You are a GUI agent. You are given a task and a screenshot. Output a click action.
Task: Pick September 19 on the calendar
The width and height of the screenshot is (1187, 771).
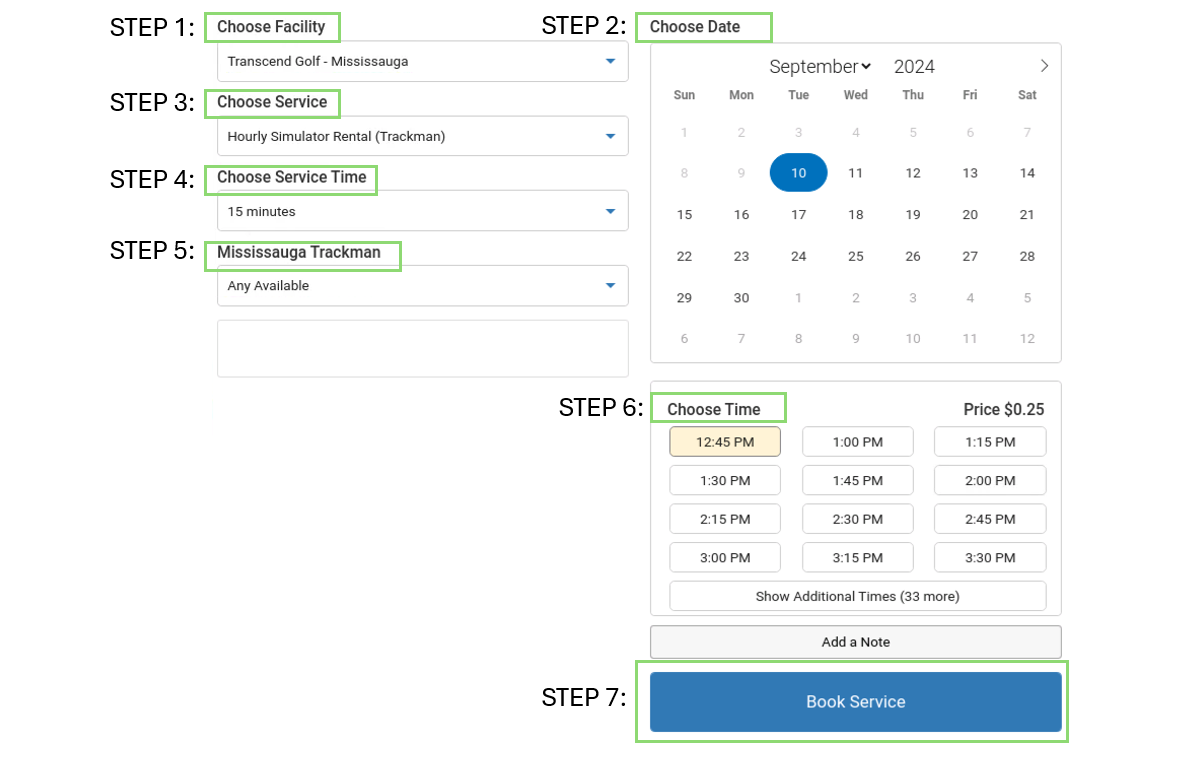[x=913, y=214]
